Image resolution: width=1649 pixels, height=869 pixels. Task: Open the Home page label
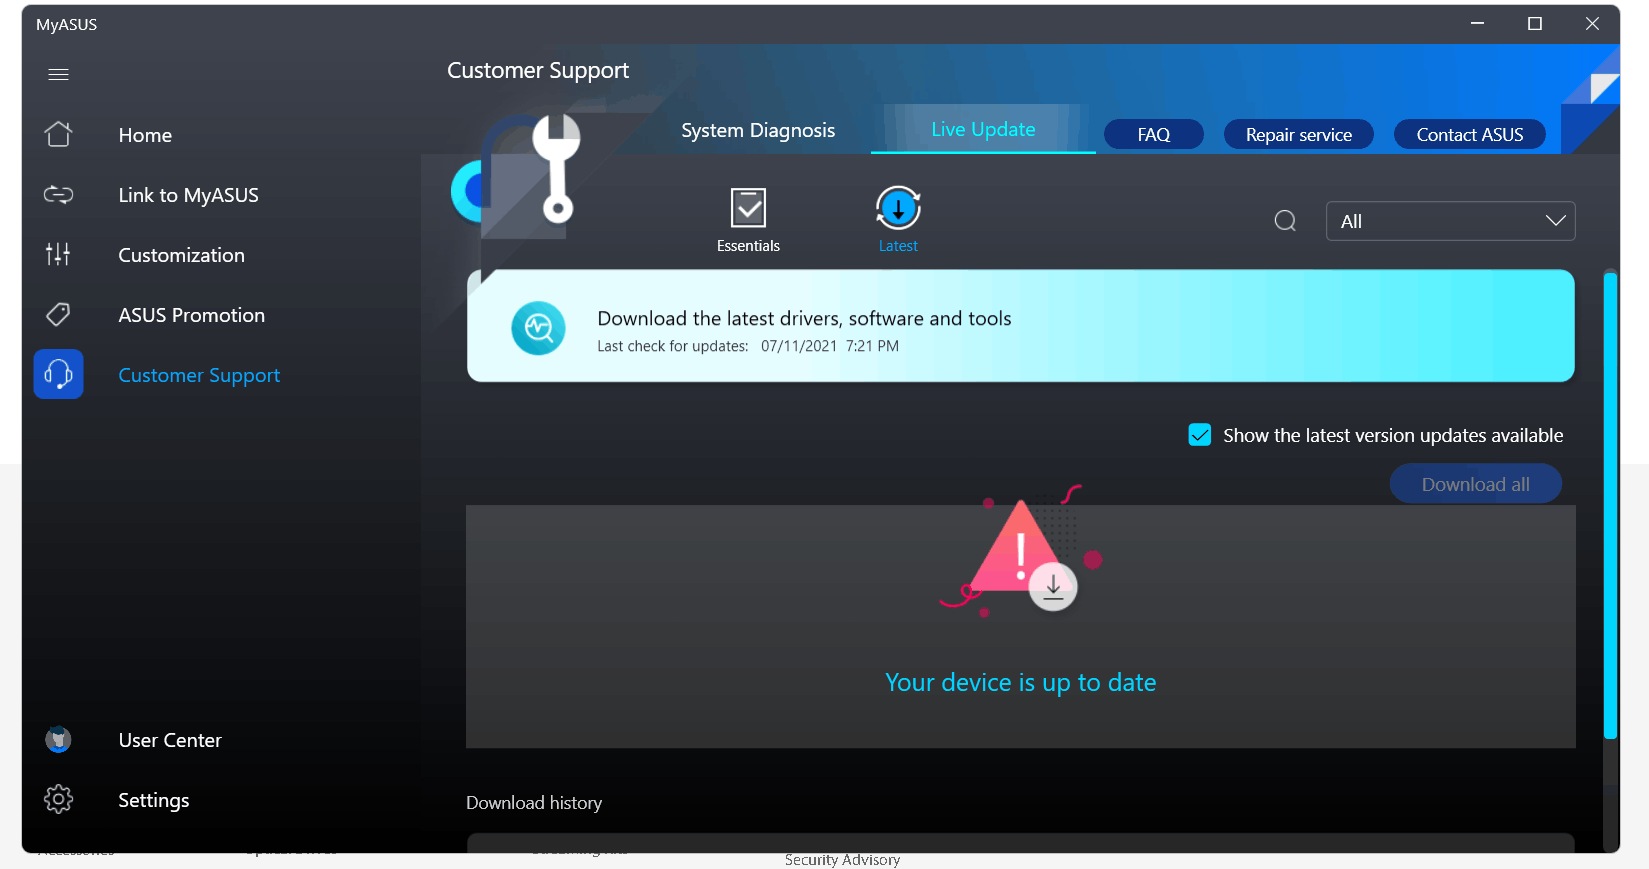(x=145, y=135)
